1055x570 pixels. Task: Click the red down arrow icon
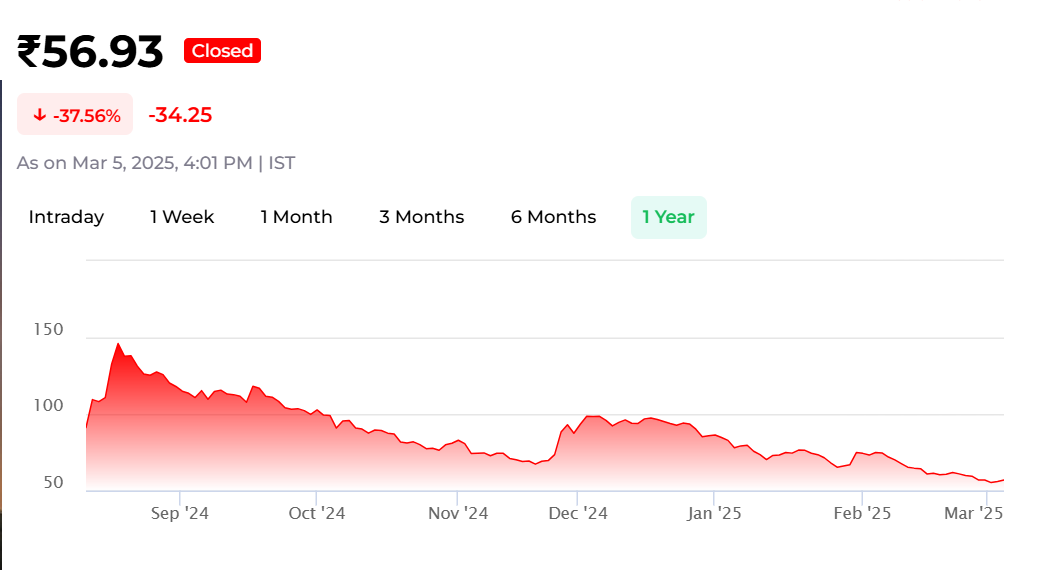(x=39, y=115)
